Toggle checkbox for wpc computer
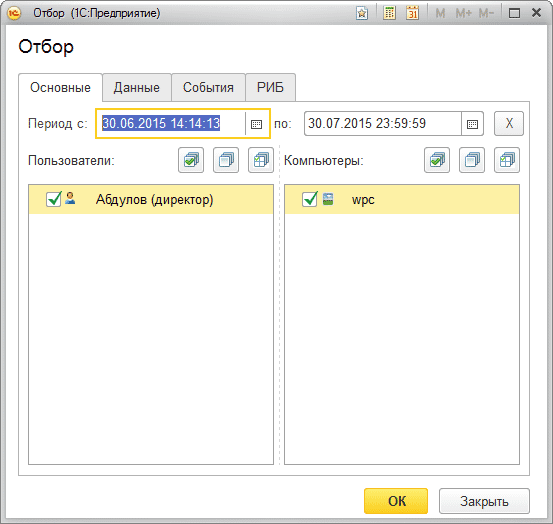This screenshot has height=524, width=553. [310, 199]
